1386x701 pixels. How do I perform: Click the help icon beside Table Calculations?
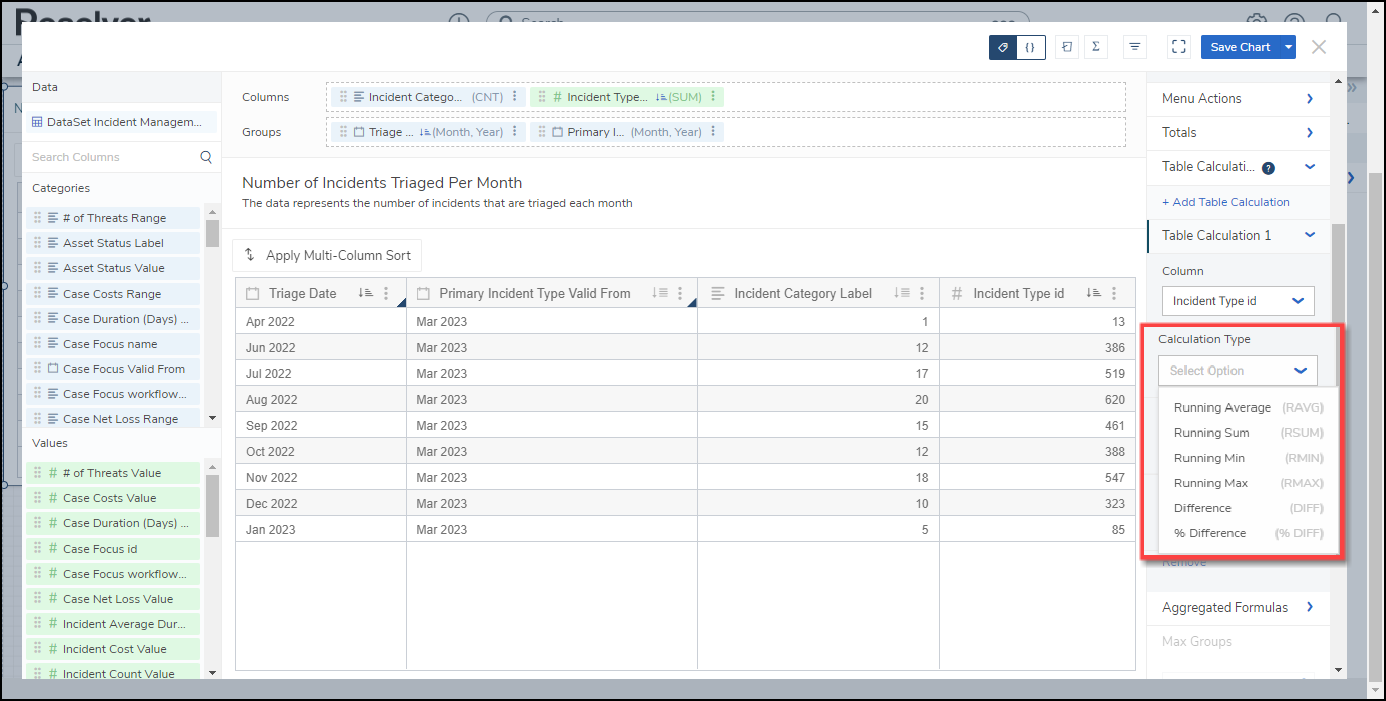click(1268, 168)
